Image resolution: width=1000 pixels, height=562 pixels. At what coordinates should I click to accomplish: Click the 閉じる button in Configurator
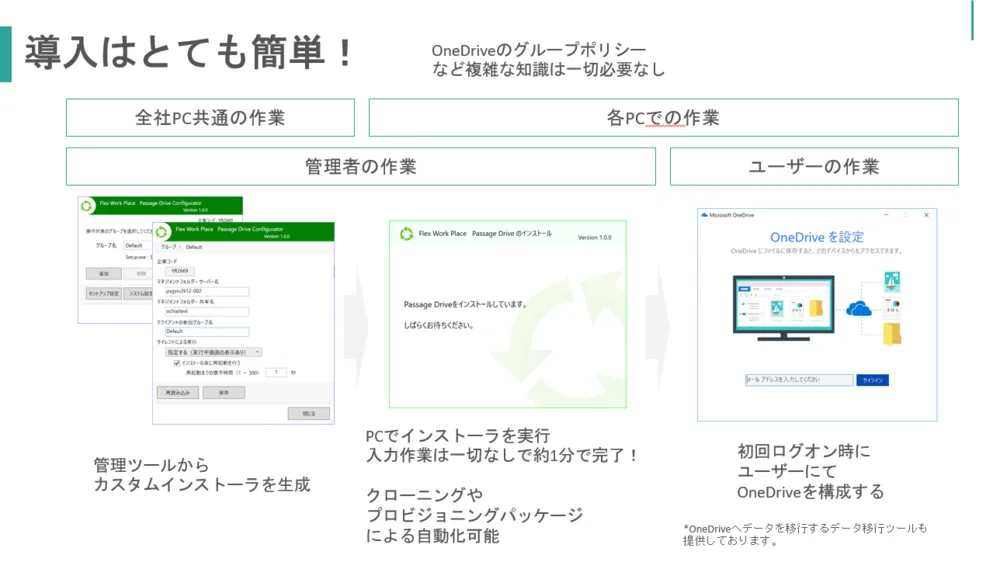coord(309,413)
